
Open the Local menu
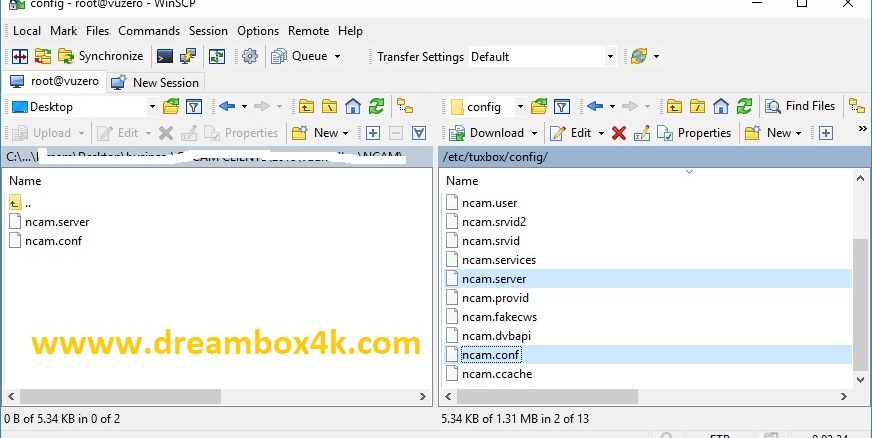coord(27,31)
